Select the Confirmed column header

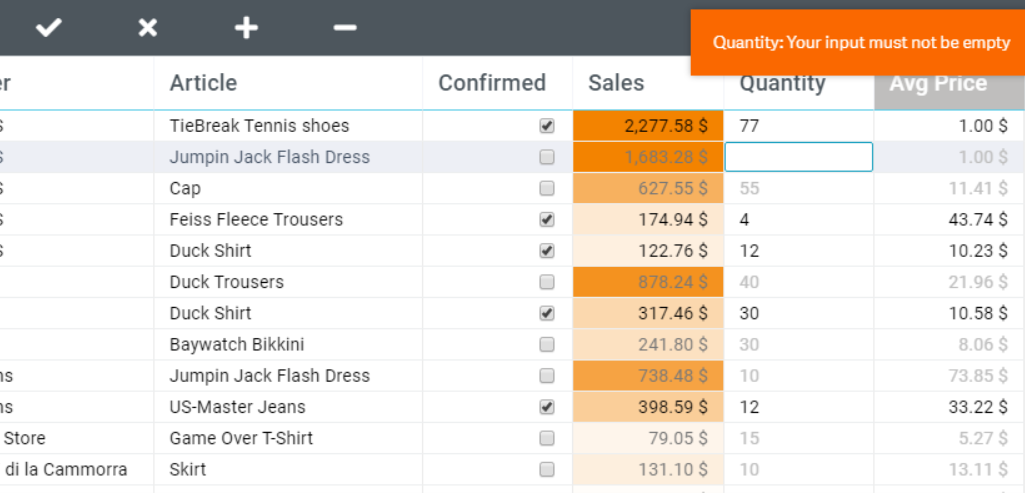point(492,83)
